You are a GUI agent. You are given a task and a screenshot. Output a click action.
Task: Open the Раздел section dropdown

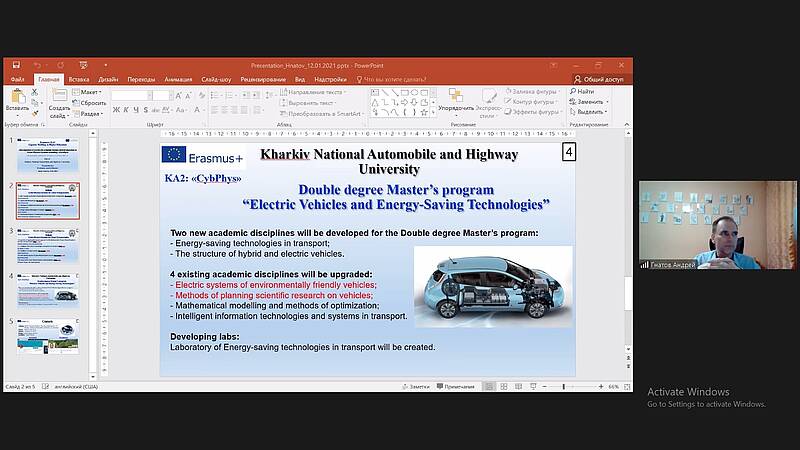point(88,113)
